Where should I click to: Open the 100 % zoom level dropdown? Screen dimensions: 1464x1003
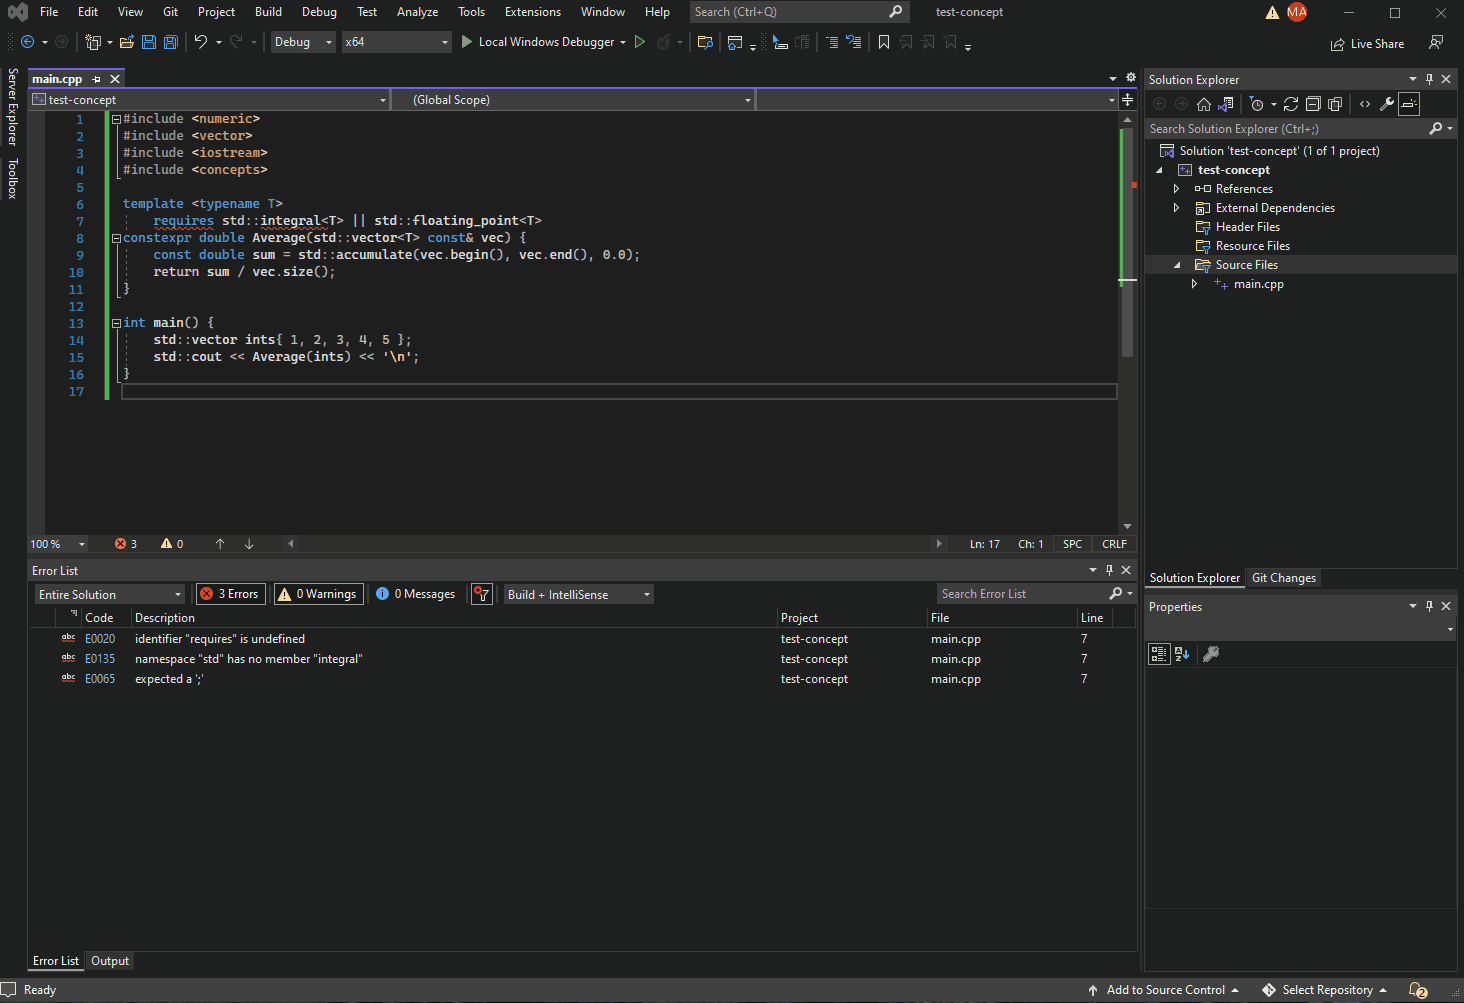[x=58, y=544]
